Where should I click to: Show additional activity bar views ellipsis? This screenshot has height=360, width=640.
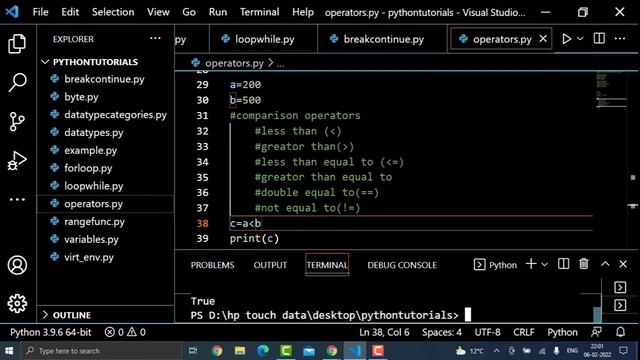[17, 200]
